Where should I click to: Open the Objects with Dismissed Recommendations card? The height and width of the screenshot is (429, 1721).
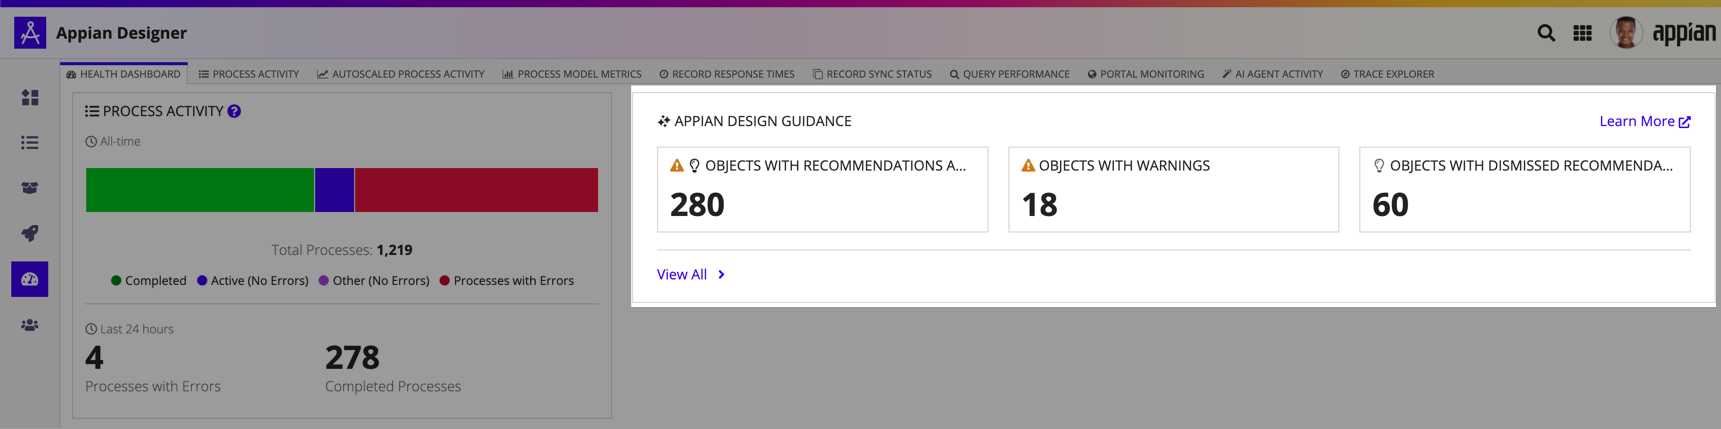pyautogui.click(x=1524, y=190)
